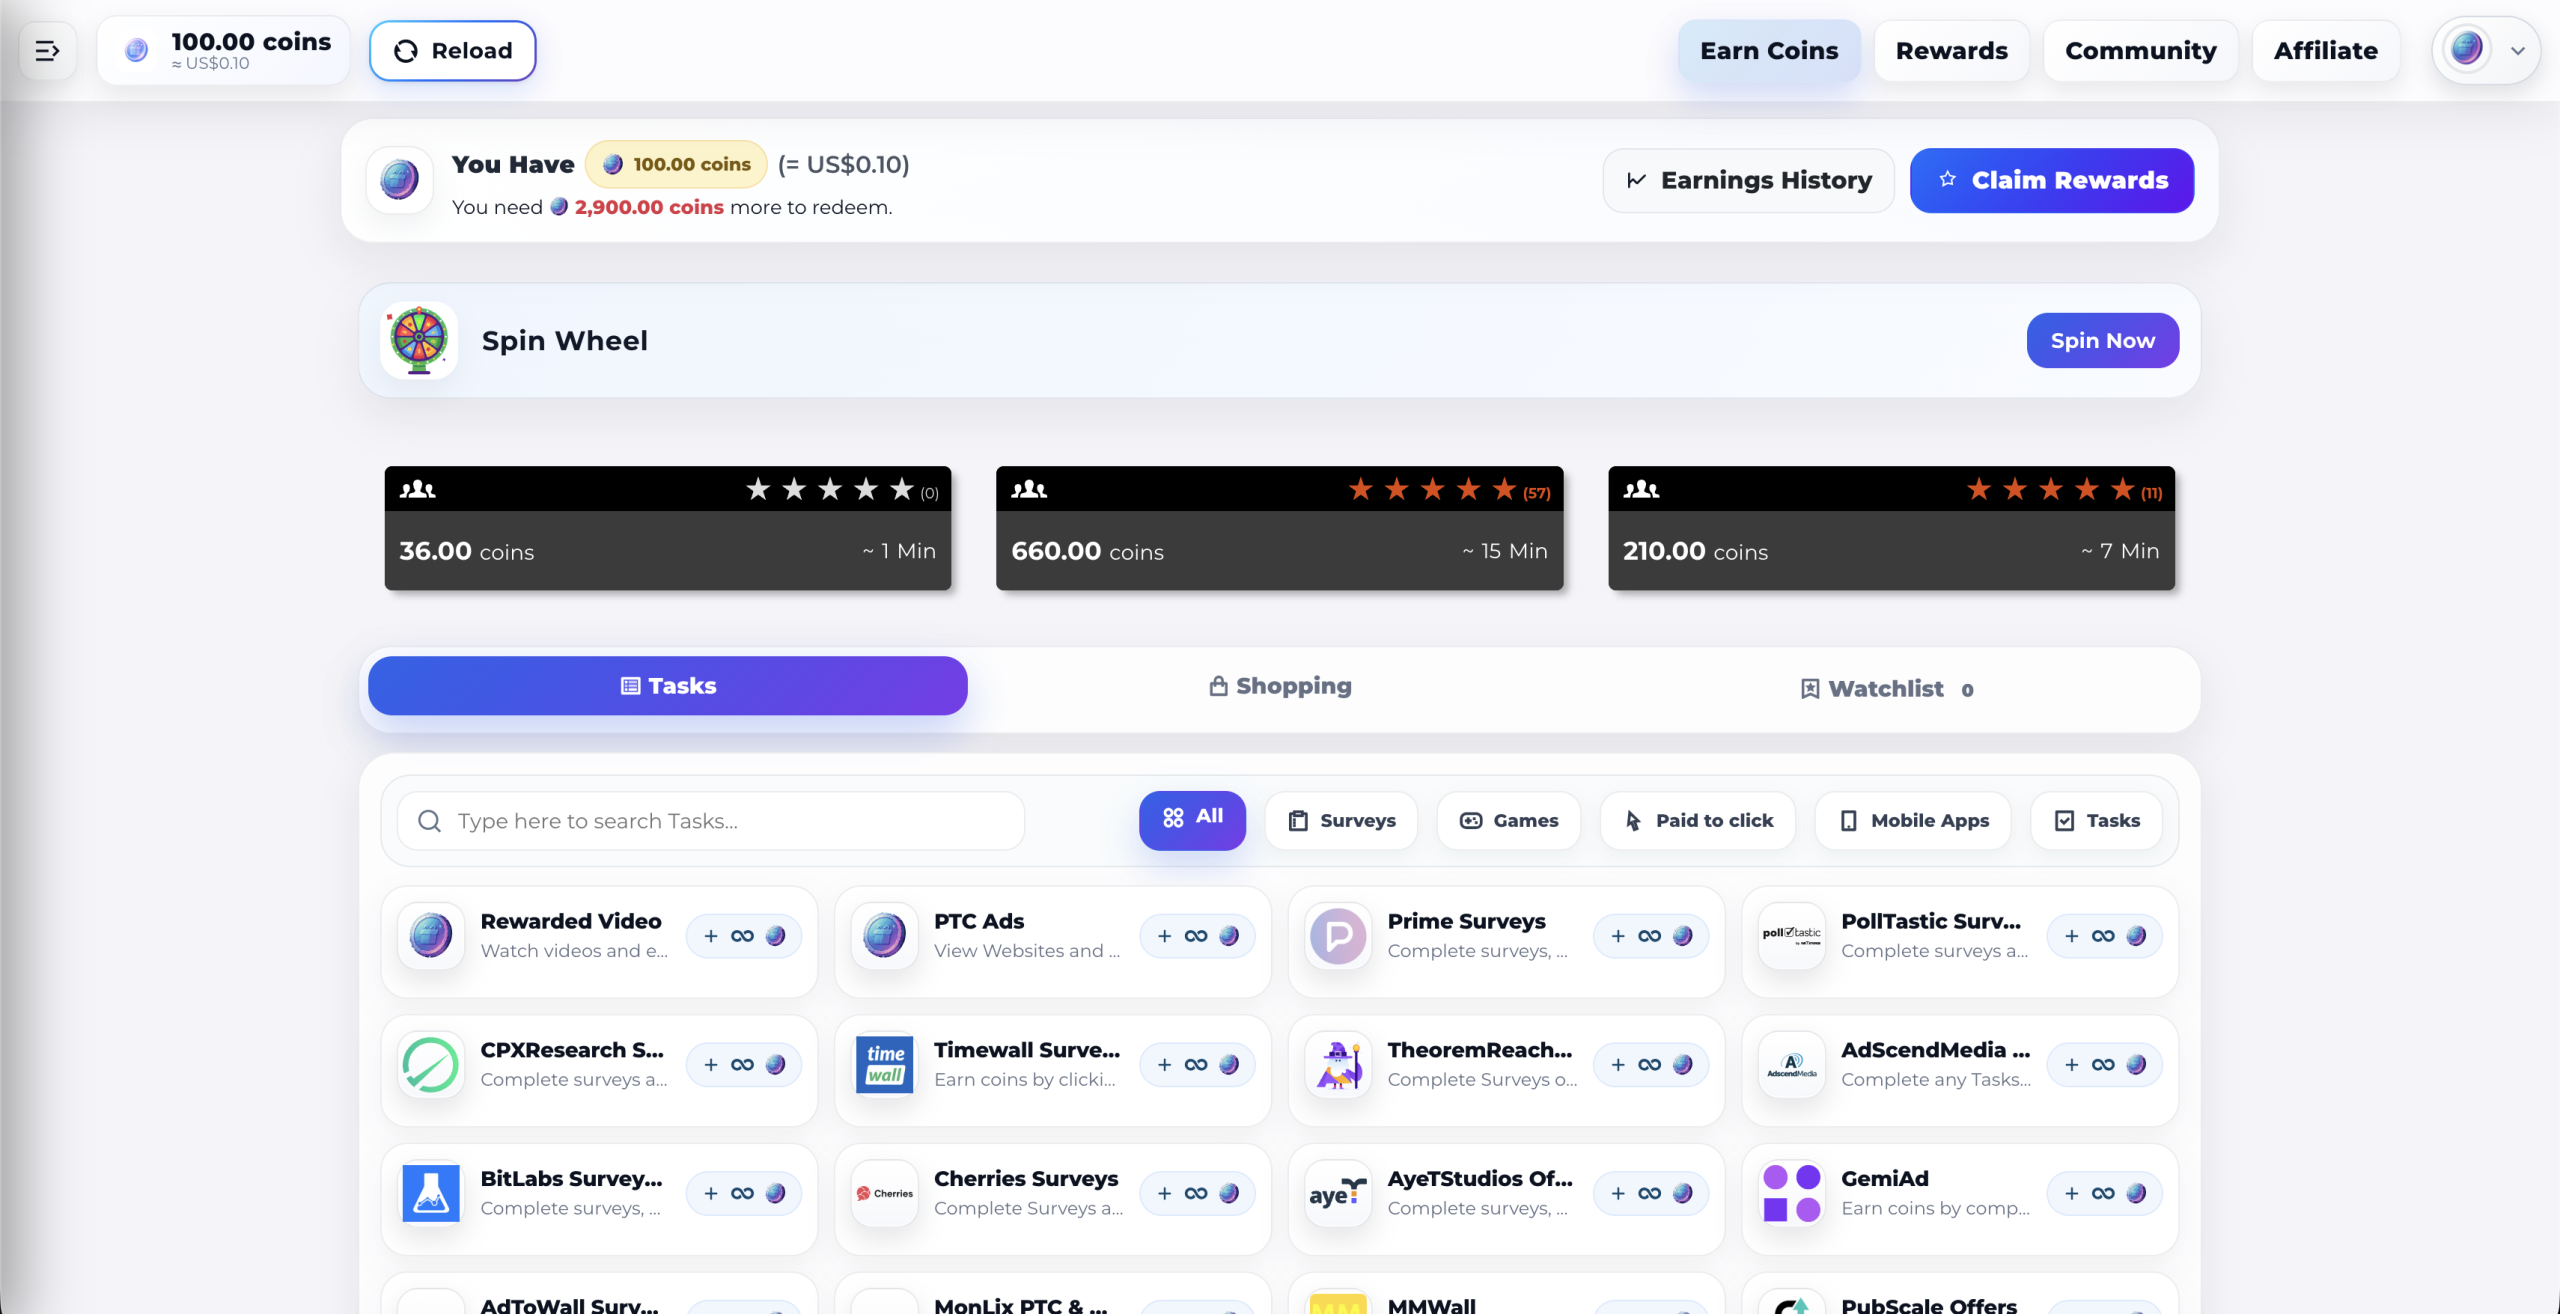Filter by Mobile Apps
This screenshot has width=2560, height=1314.
[x=1913, y=821]
